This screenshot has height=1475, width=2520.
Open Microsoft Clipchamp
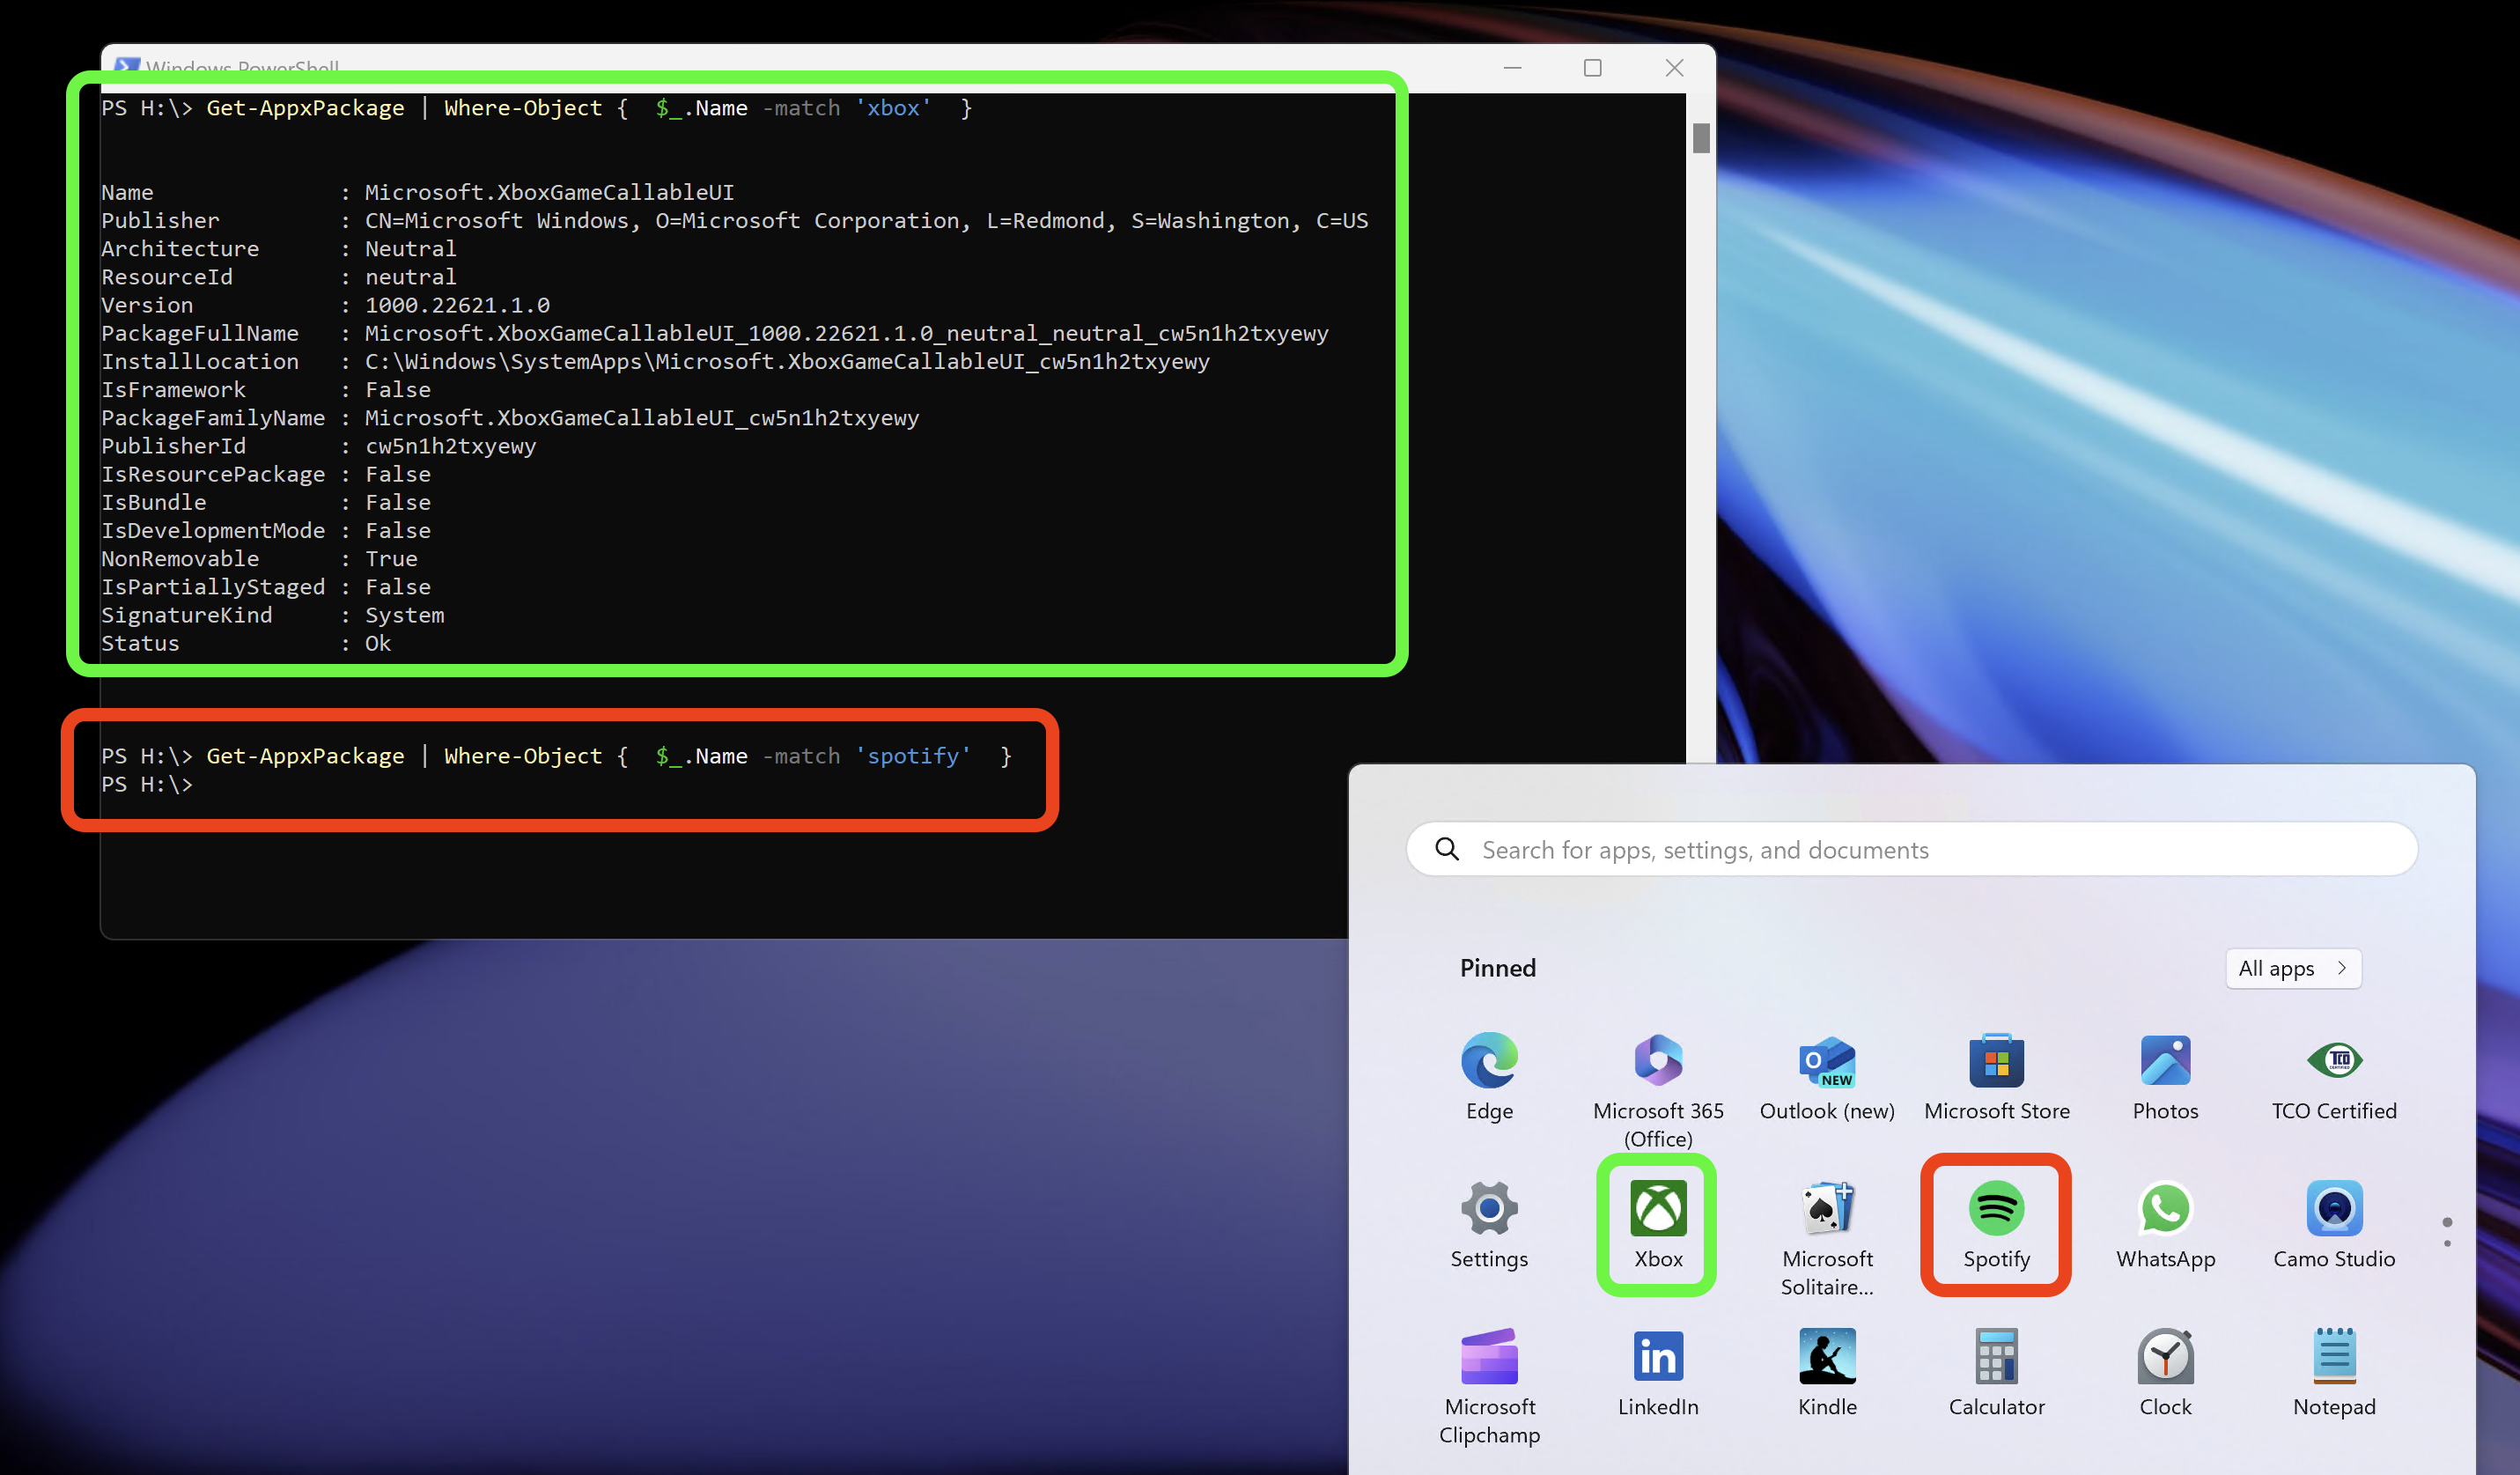tap(1489, 1385)
